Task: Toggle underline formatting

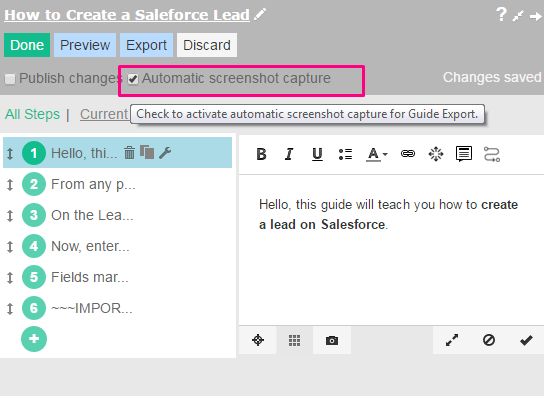Action: 317,154
